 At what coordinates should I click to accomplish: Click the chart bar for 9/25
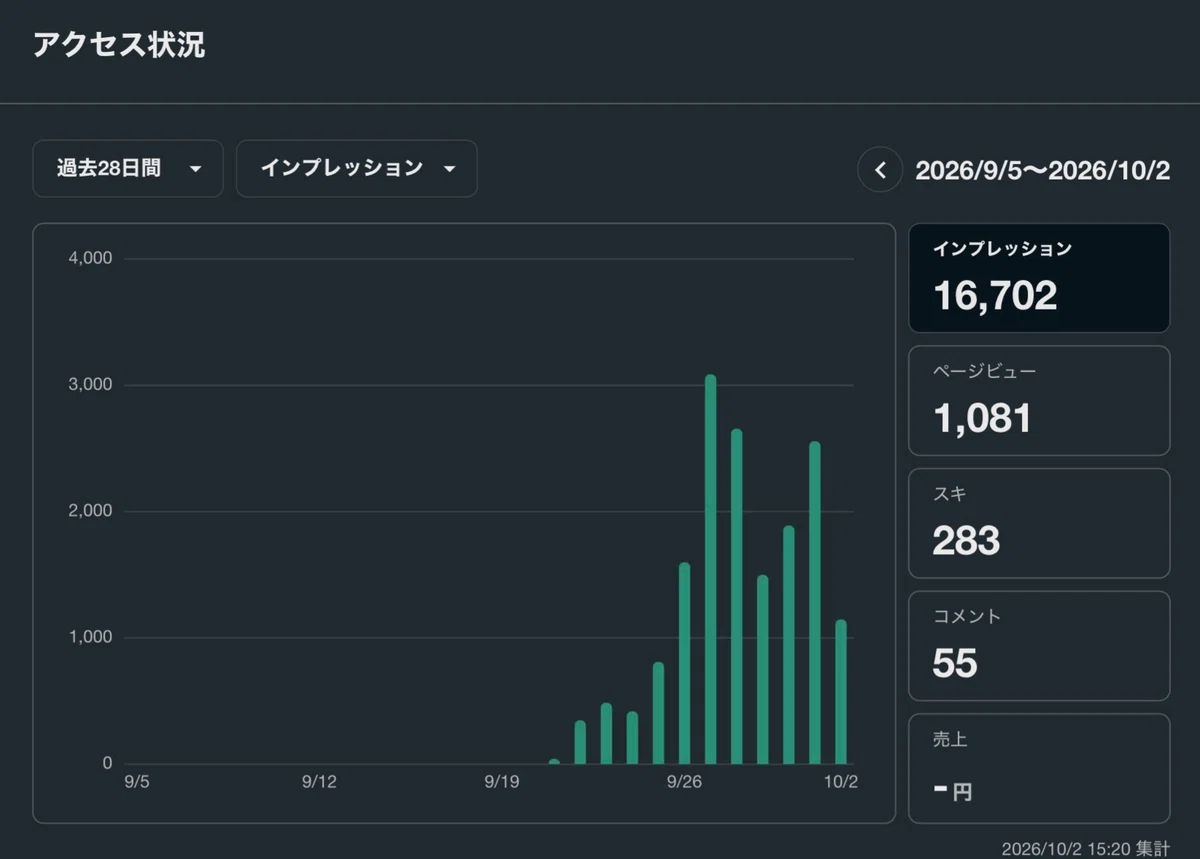click(659, 713)
